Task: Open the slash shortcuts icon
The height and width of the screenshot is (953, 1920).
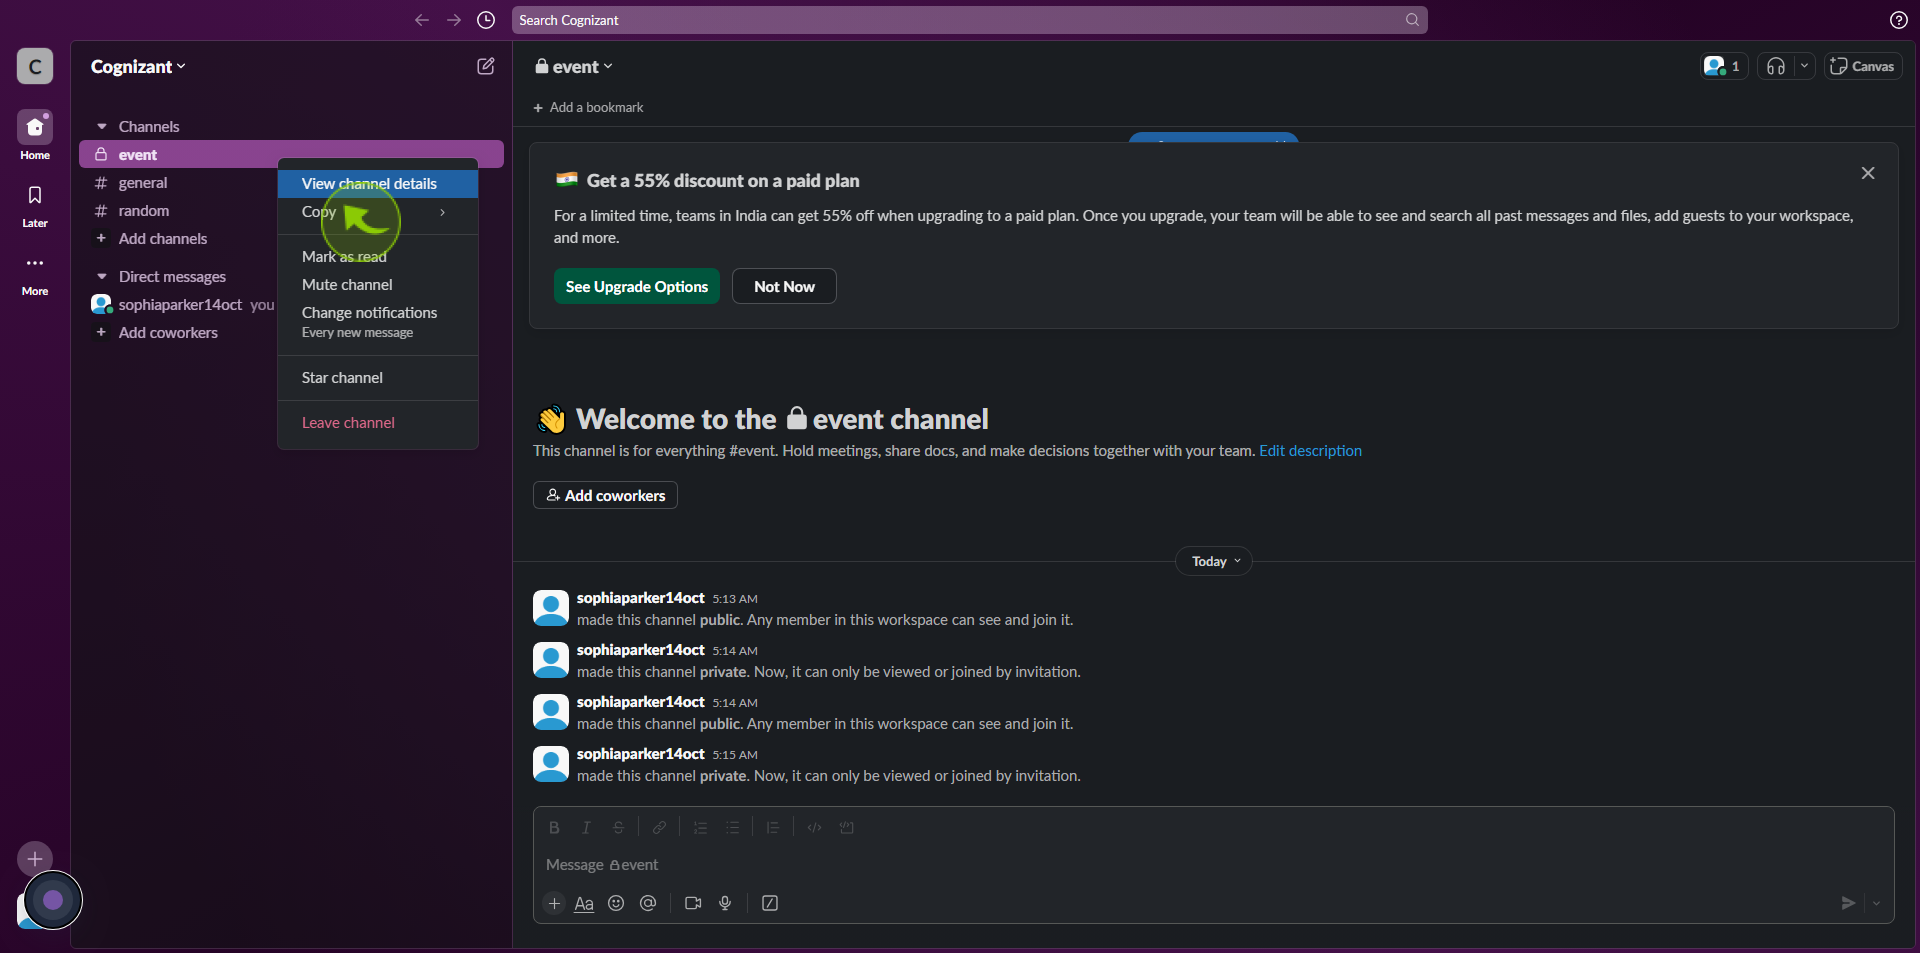Action: tap(770, 903)
